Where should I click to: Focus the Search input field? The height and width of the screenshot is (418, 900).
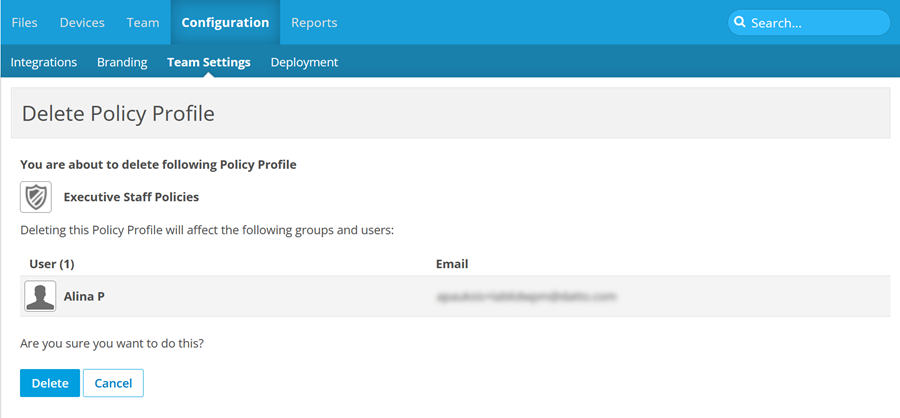click(x=815, y=23)
